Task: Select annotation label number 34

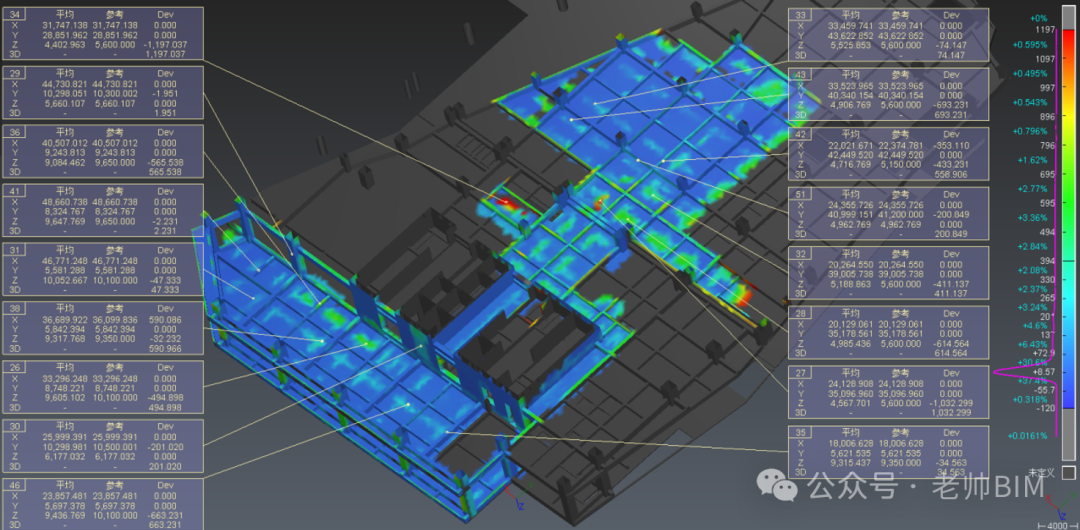Action: (103, 34)
